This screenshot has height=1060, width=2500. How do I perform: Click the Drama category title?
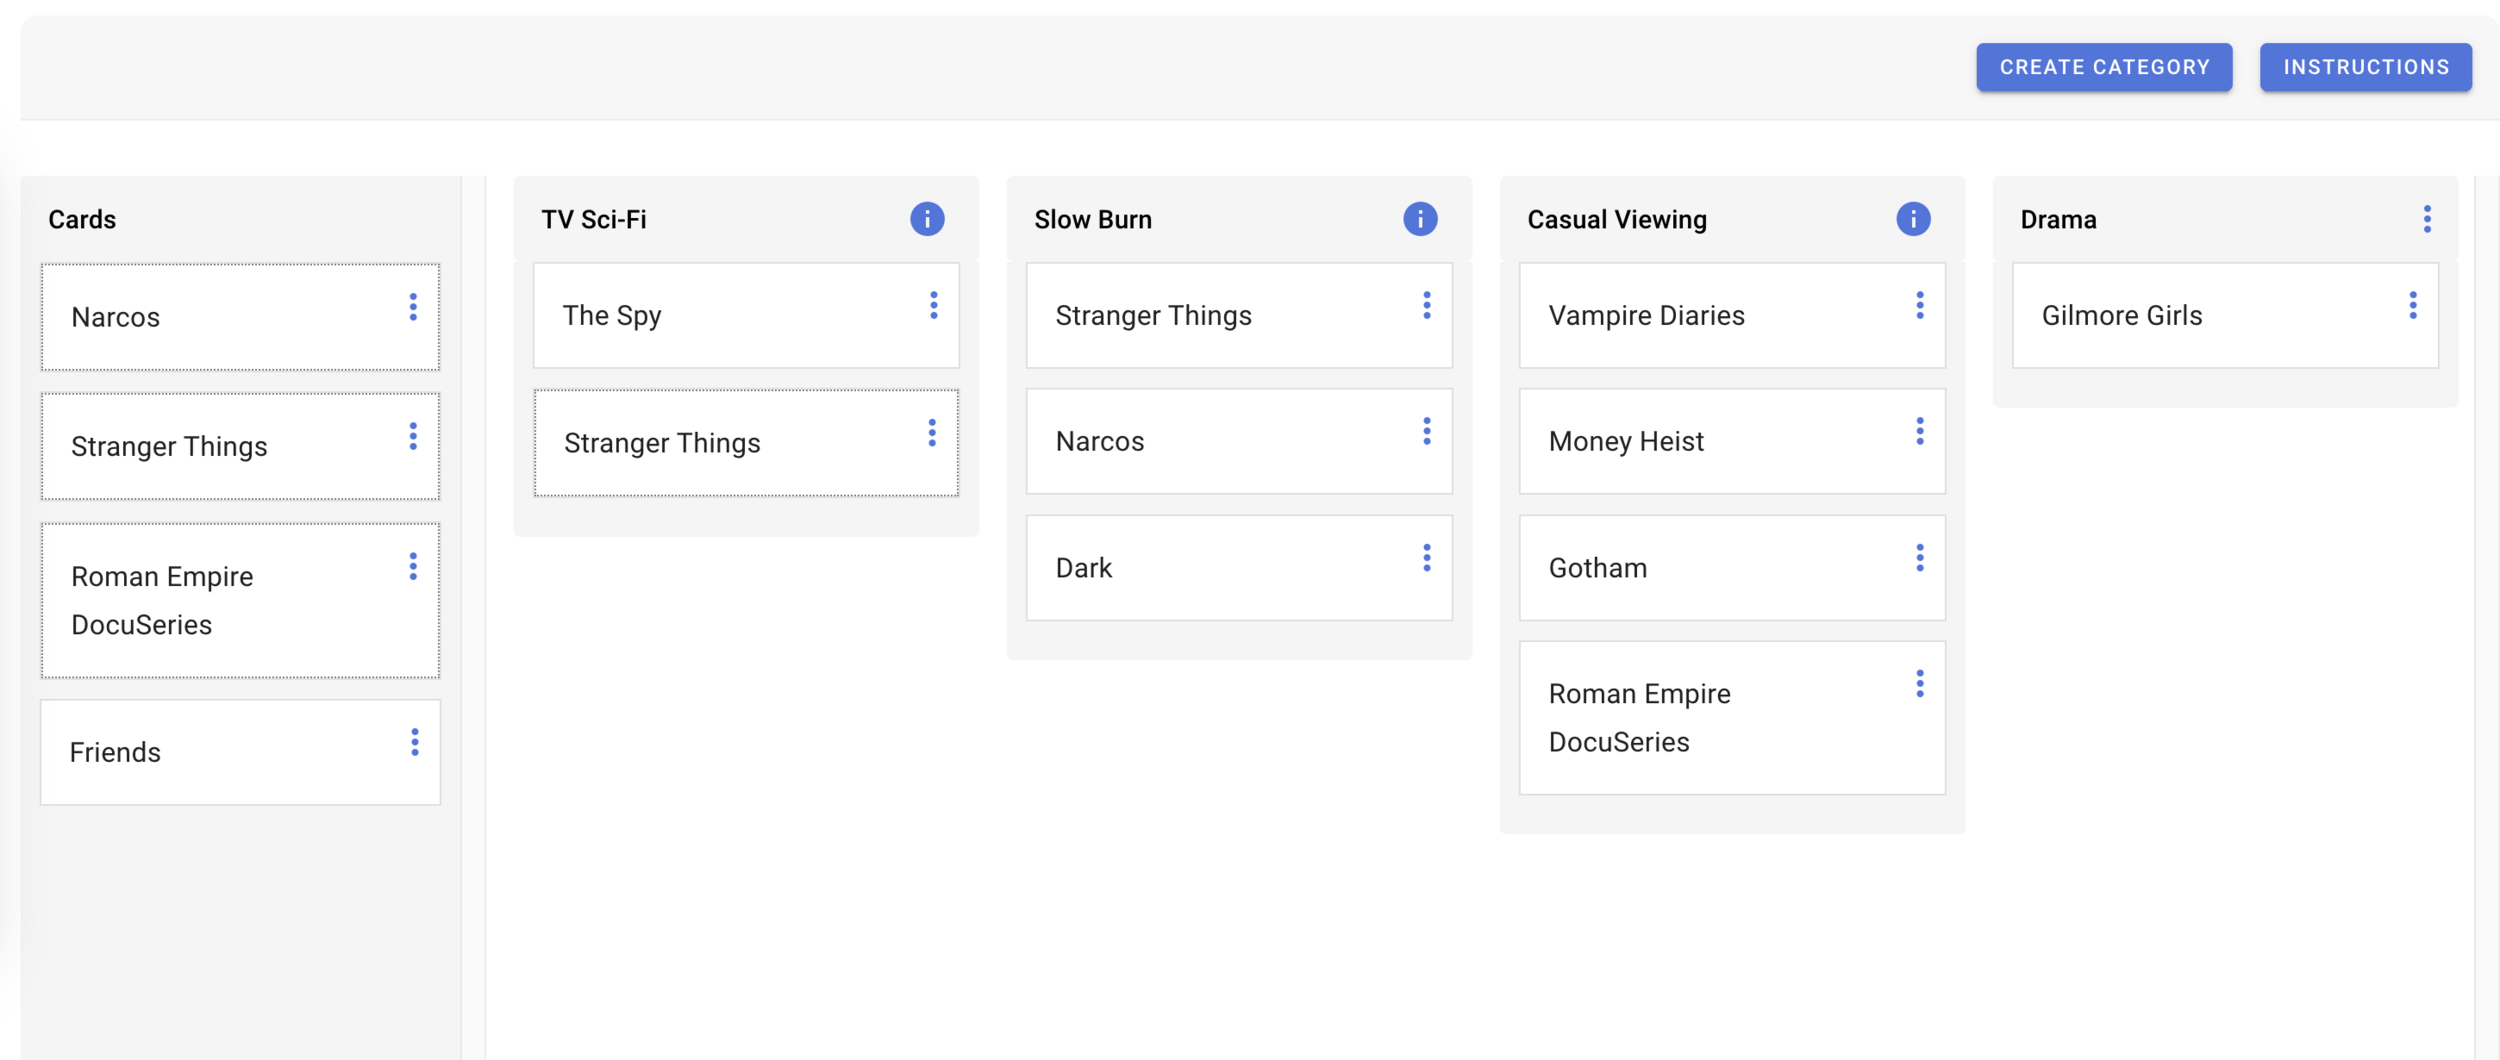click(2058, 219)
